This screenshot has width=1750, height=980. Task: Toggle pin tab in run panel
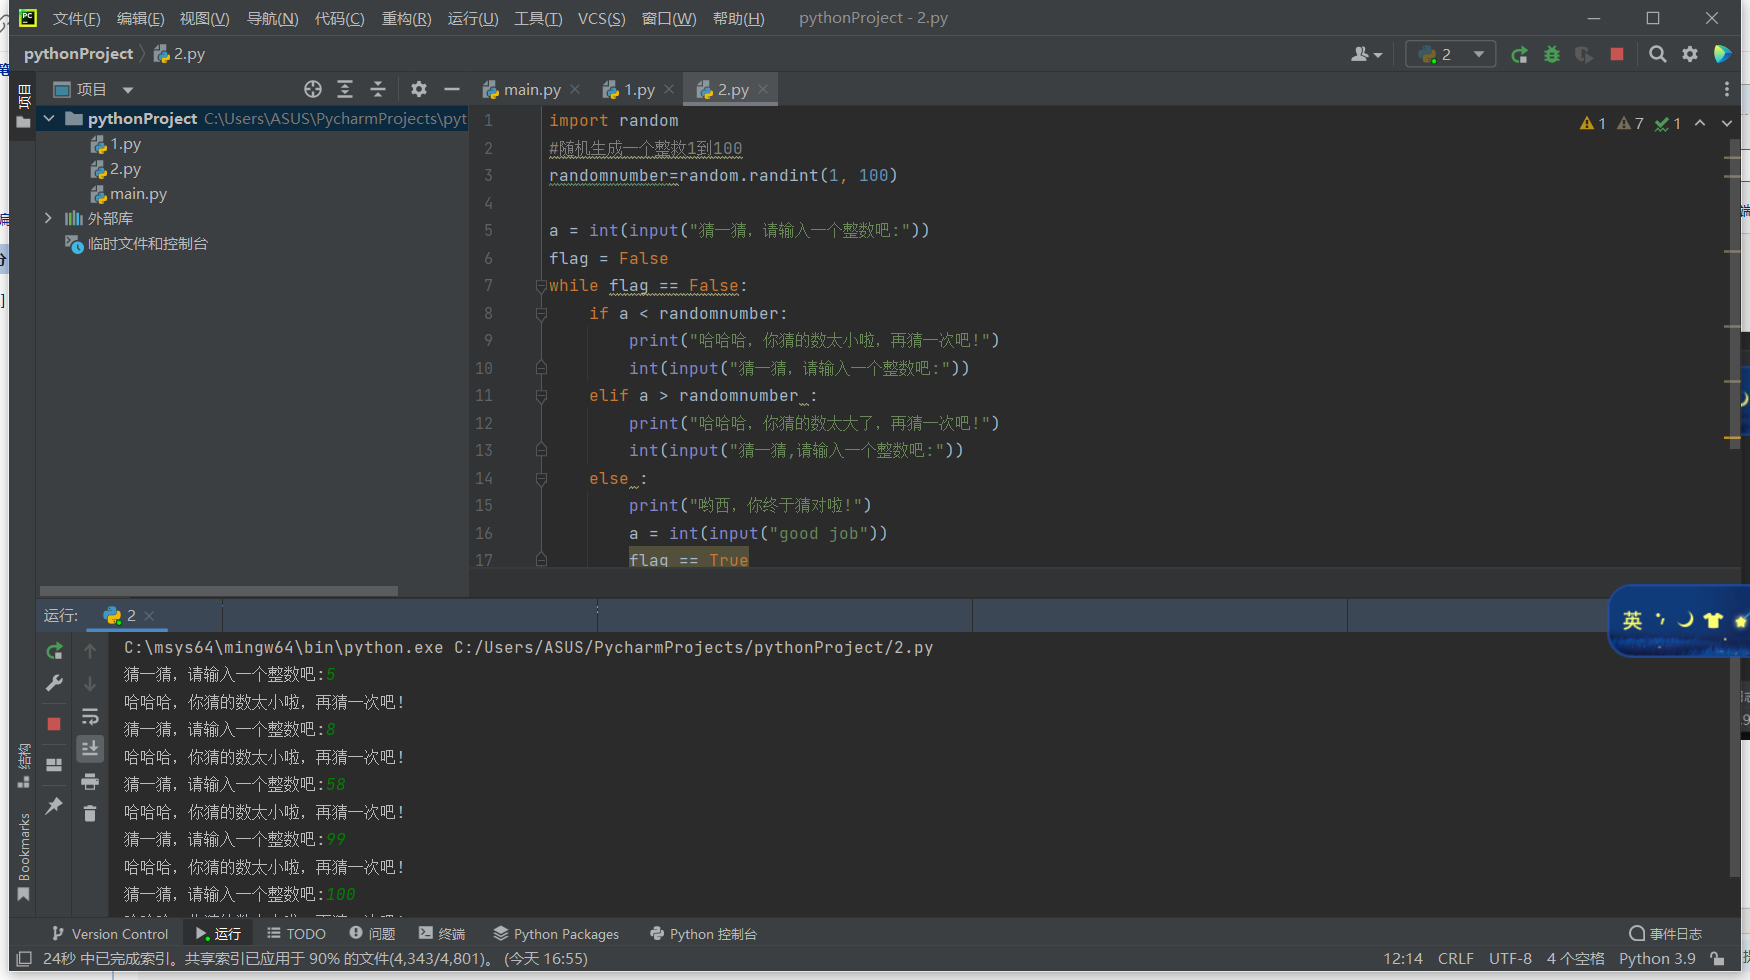(x=54, y=806)
